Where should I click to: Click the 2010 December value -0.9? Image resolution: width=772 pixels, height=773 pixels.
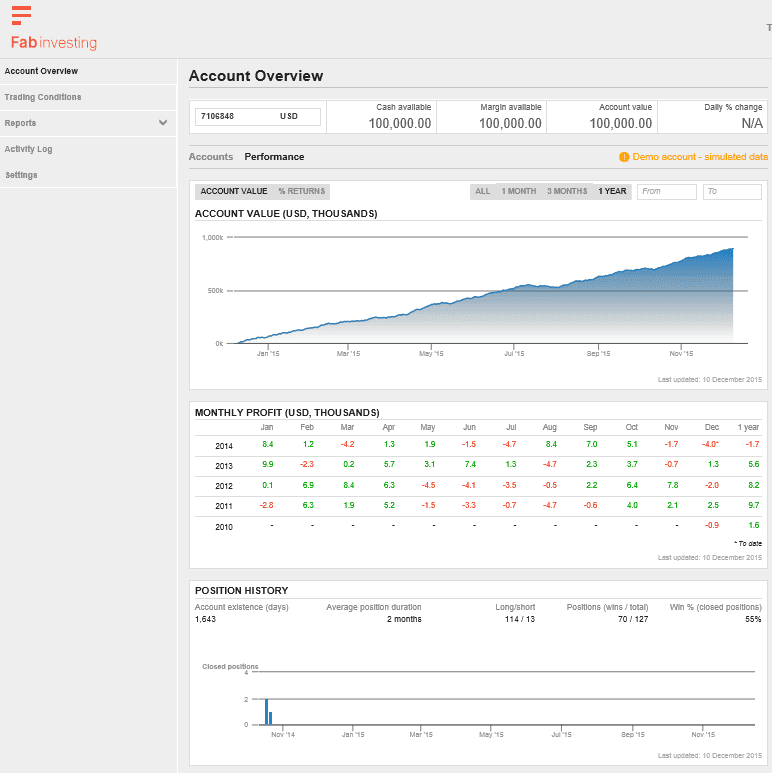[x=711, y=525]
